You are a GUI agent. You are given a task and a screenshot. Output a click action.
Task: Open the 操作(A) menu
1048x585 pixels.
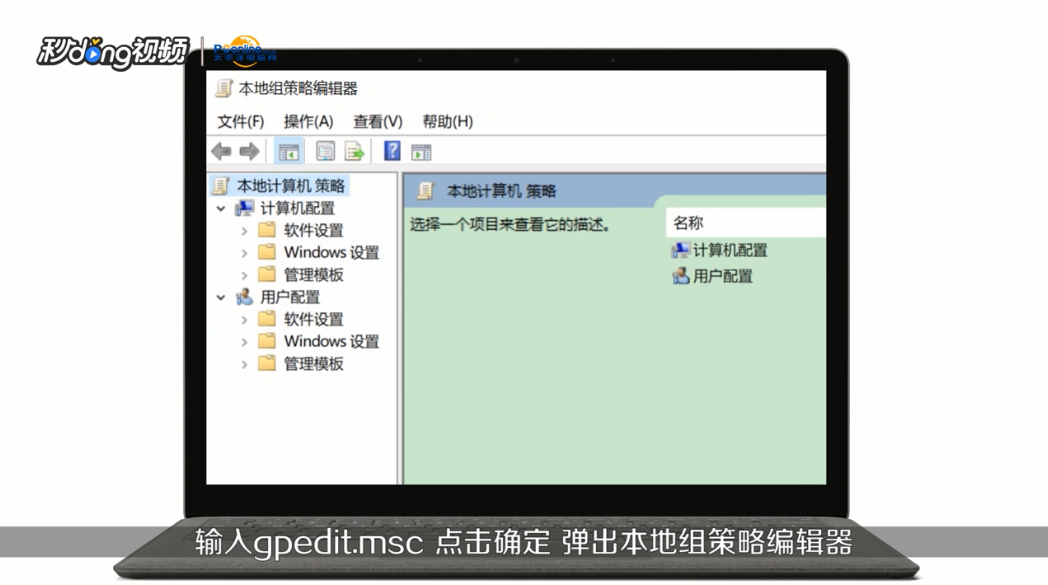coord(308,122)
